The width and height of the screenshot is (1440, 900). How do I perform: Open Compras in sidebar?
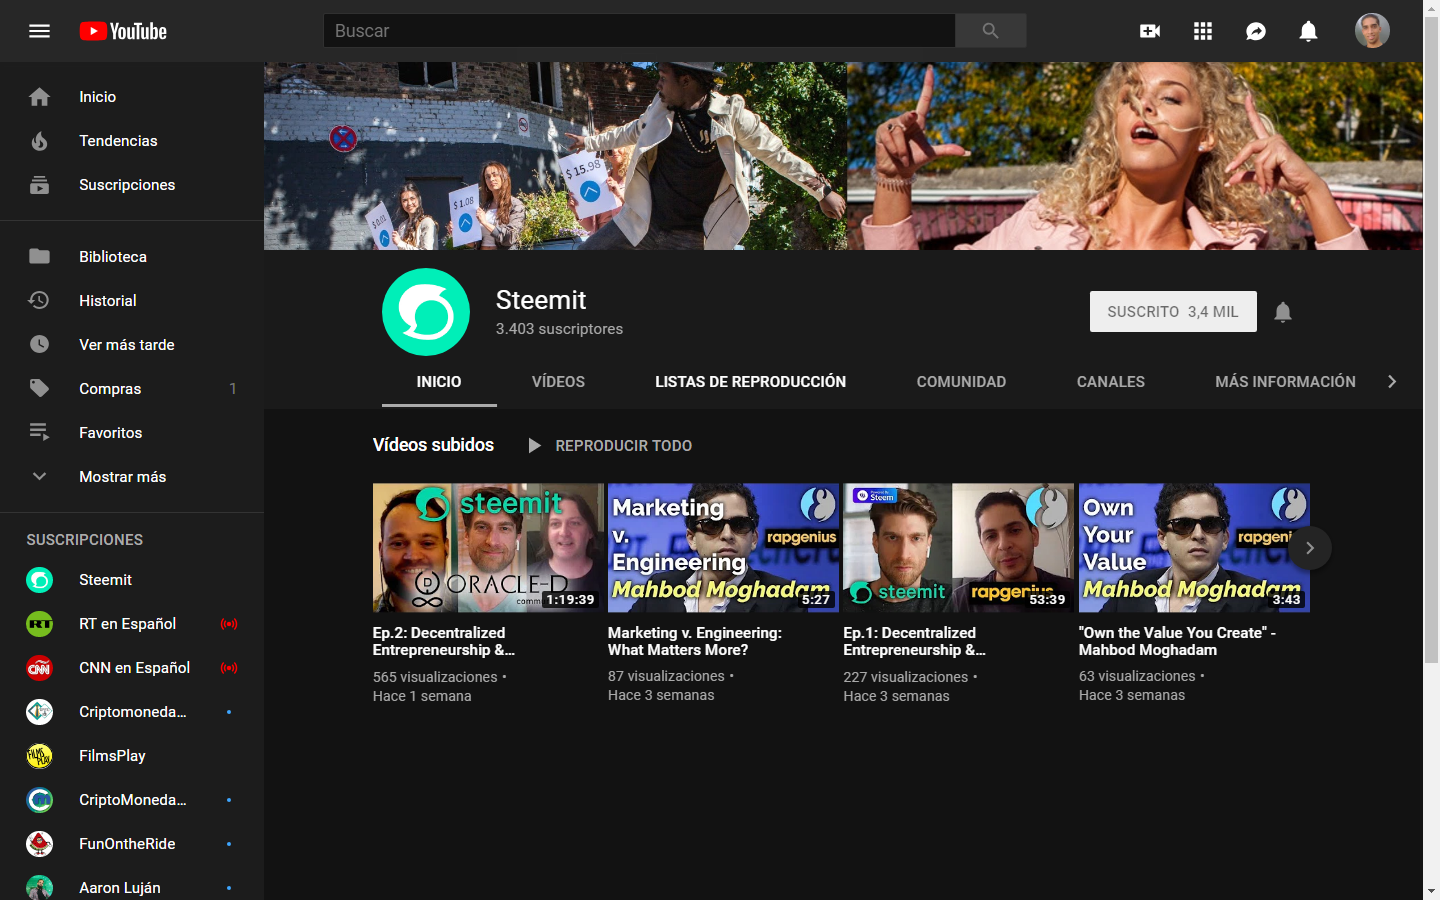point(132,389)
